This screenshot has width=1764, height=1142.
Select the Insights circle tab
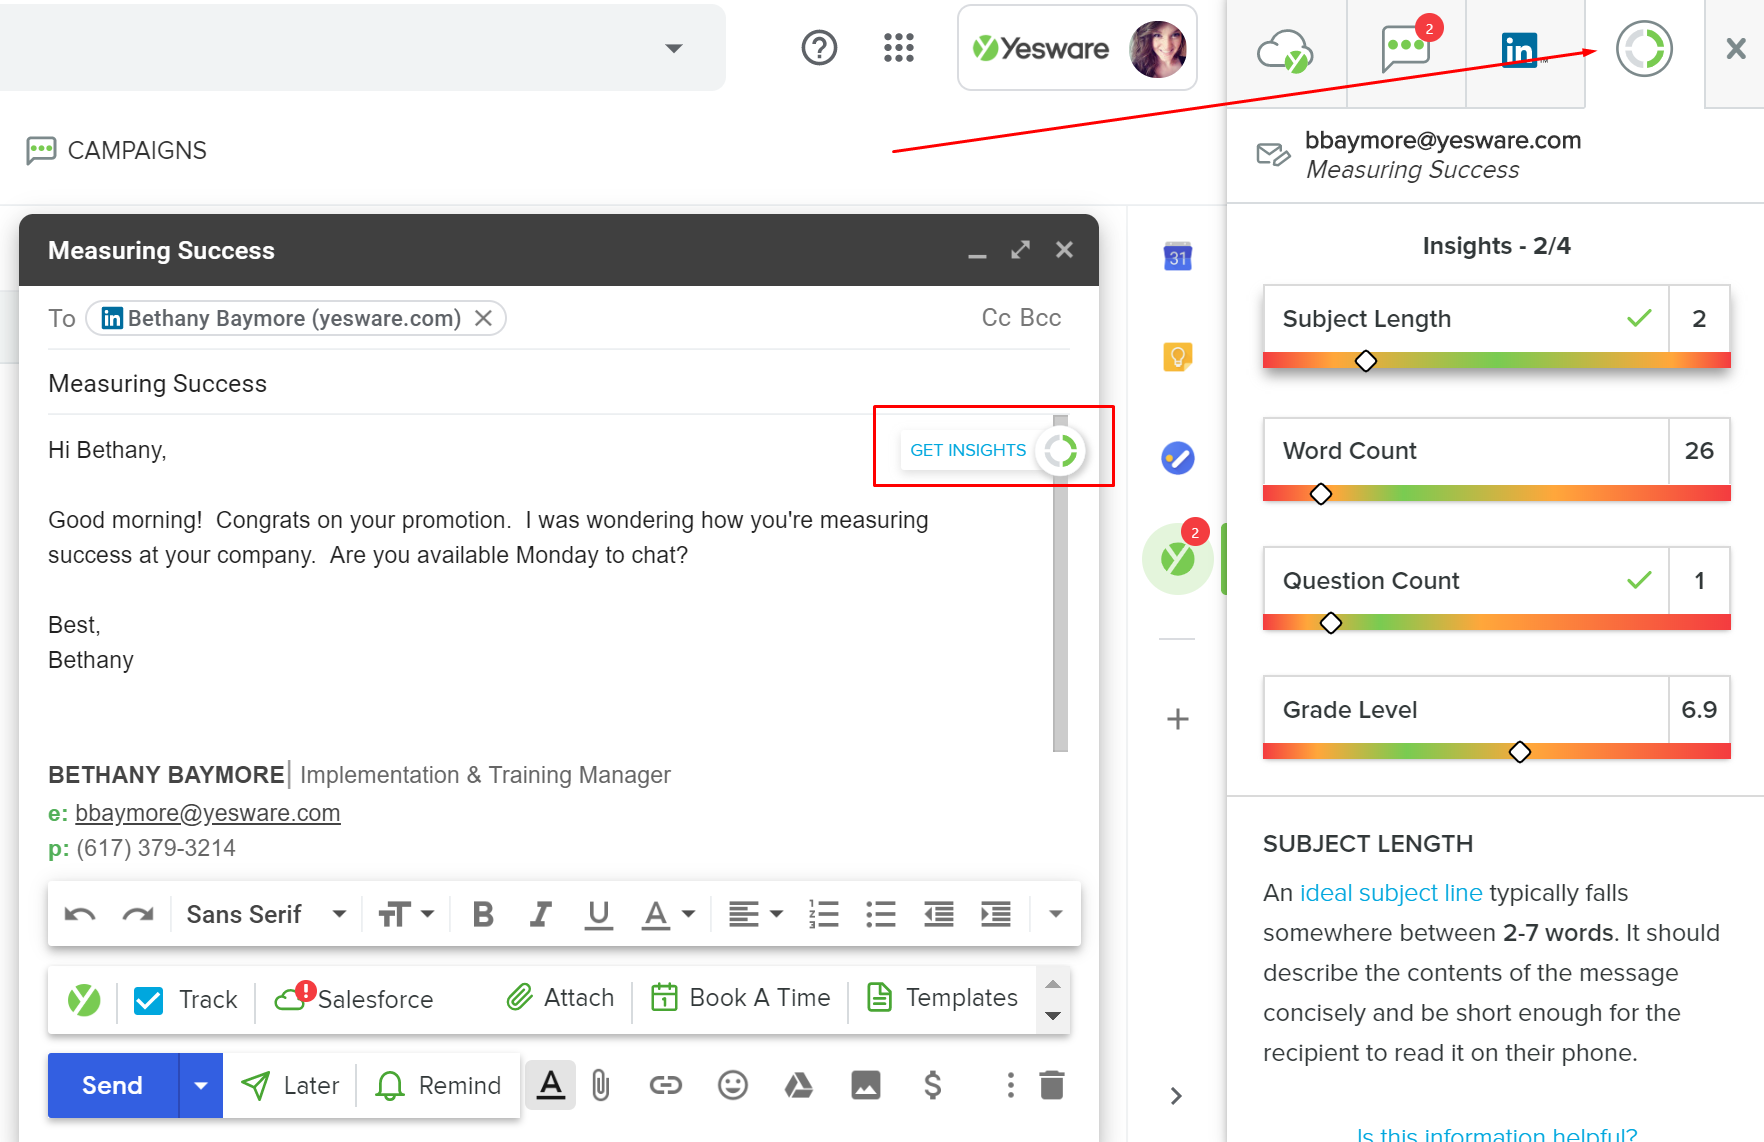[1644, 49]
